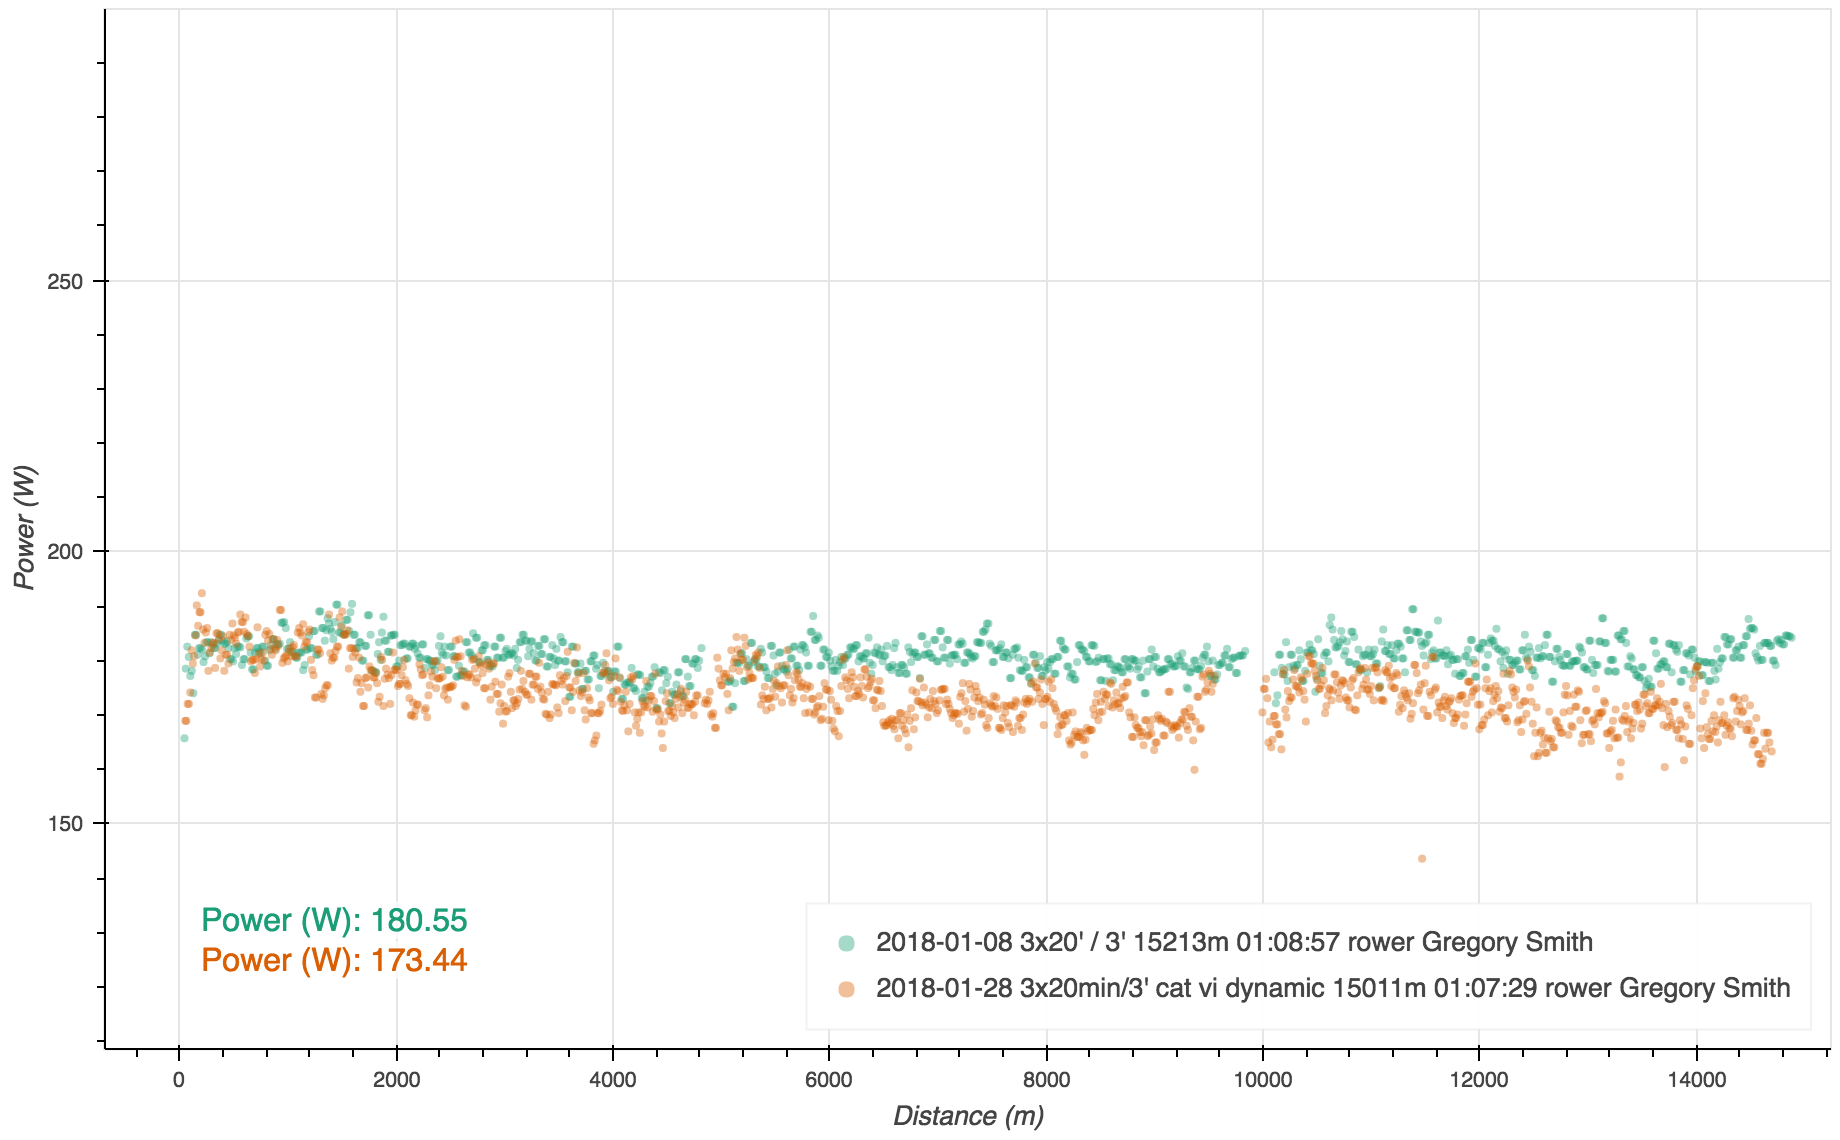Screen dimensions: 1840x1140
Task: Click the 2000 tick label on distance axis
Action: [396, 1080]
